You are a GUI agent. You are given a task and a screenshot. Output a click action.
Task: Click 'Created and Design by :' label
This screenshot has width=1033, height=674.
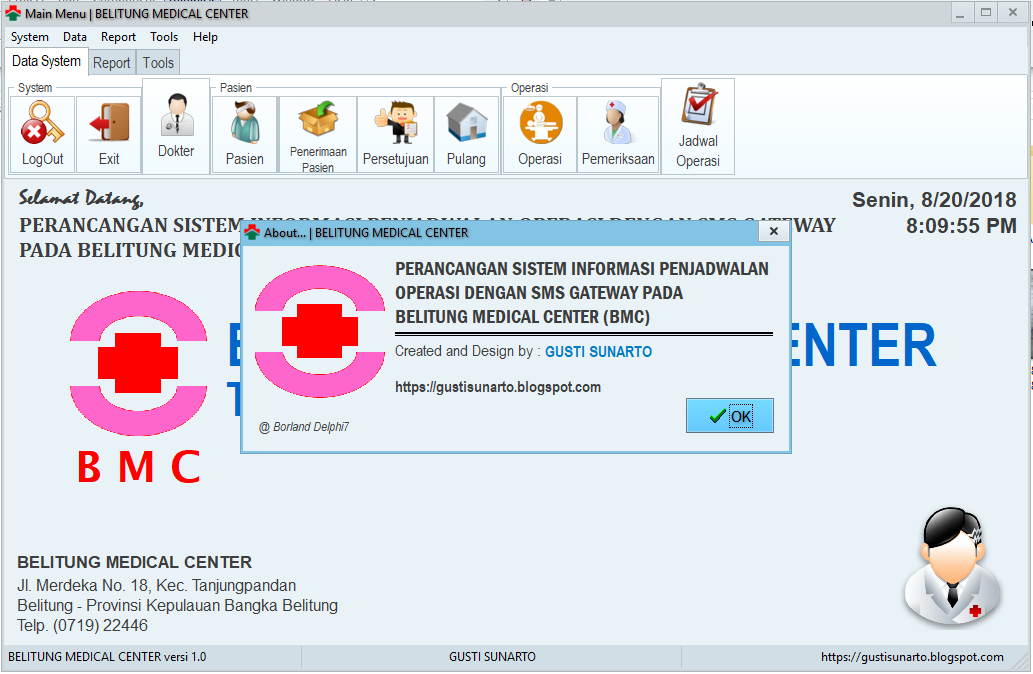pyautogui.click(x=468, y=351)
